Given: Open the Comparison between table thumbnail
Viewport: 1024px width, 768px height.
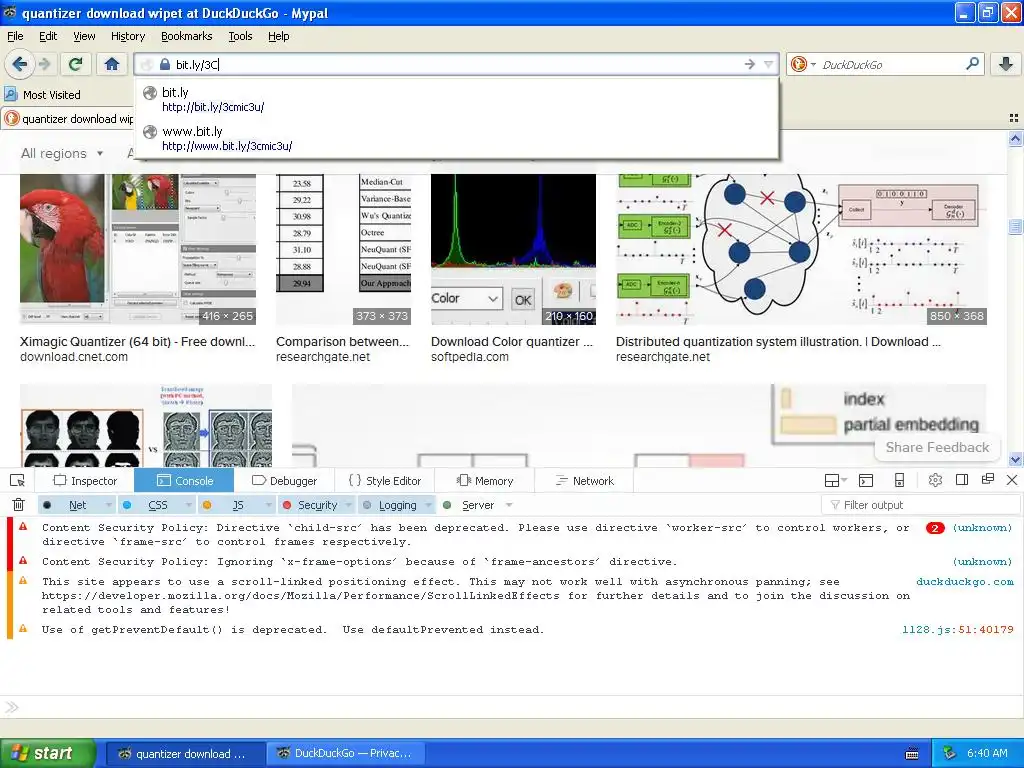Looking at the screenshot, I should (x=344, y=249).
